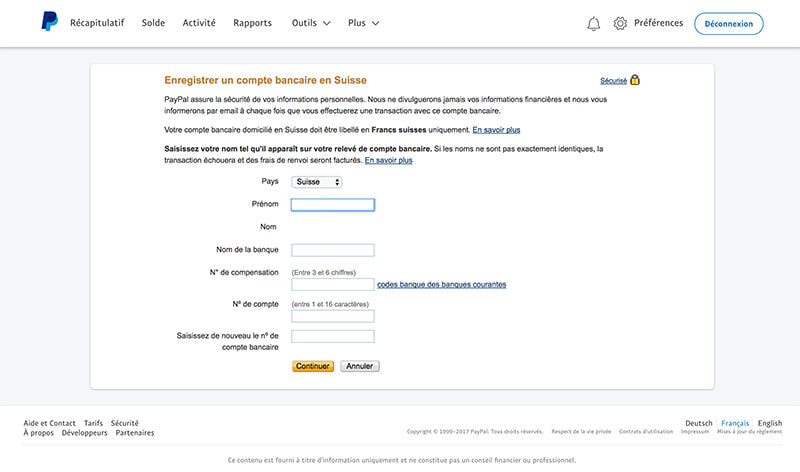This screenshot has height=472, width=800.
Task: Focus the Prénom text field
Action: [332, 205]
